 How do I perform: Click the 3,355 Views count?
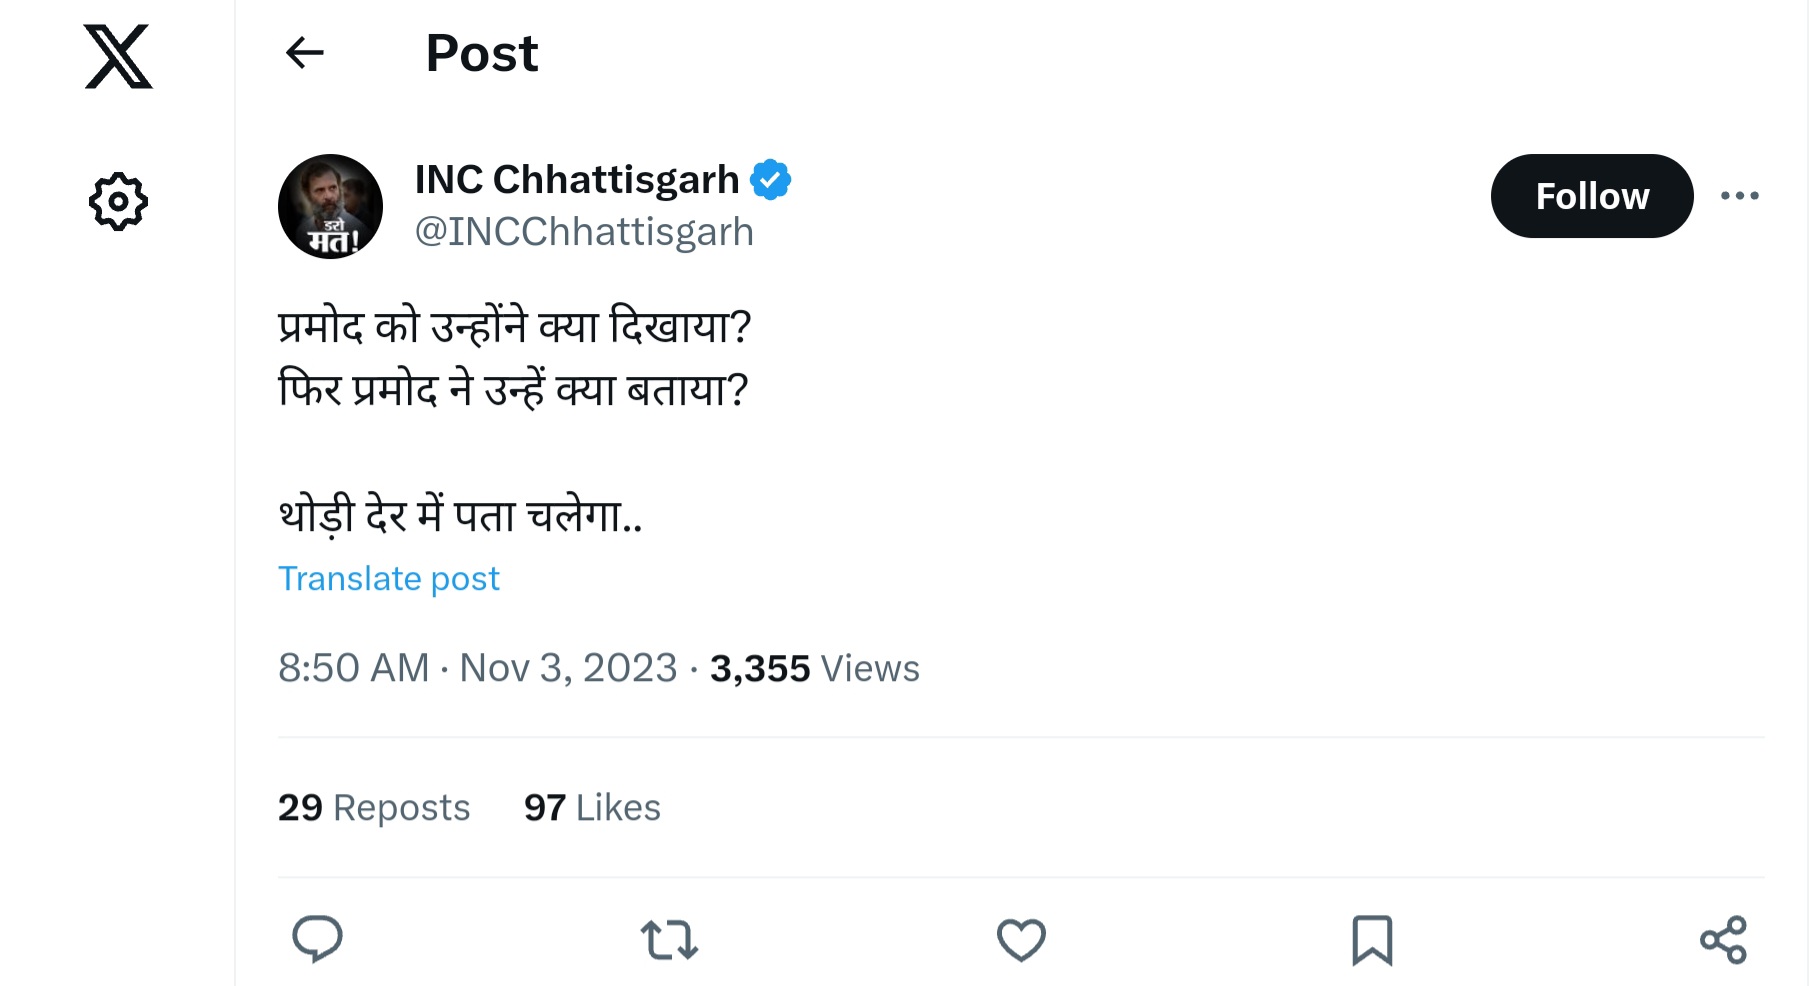(x=814, y=668)
